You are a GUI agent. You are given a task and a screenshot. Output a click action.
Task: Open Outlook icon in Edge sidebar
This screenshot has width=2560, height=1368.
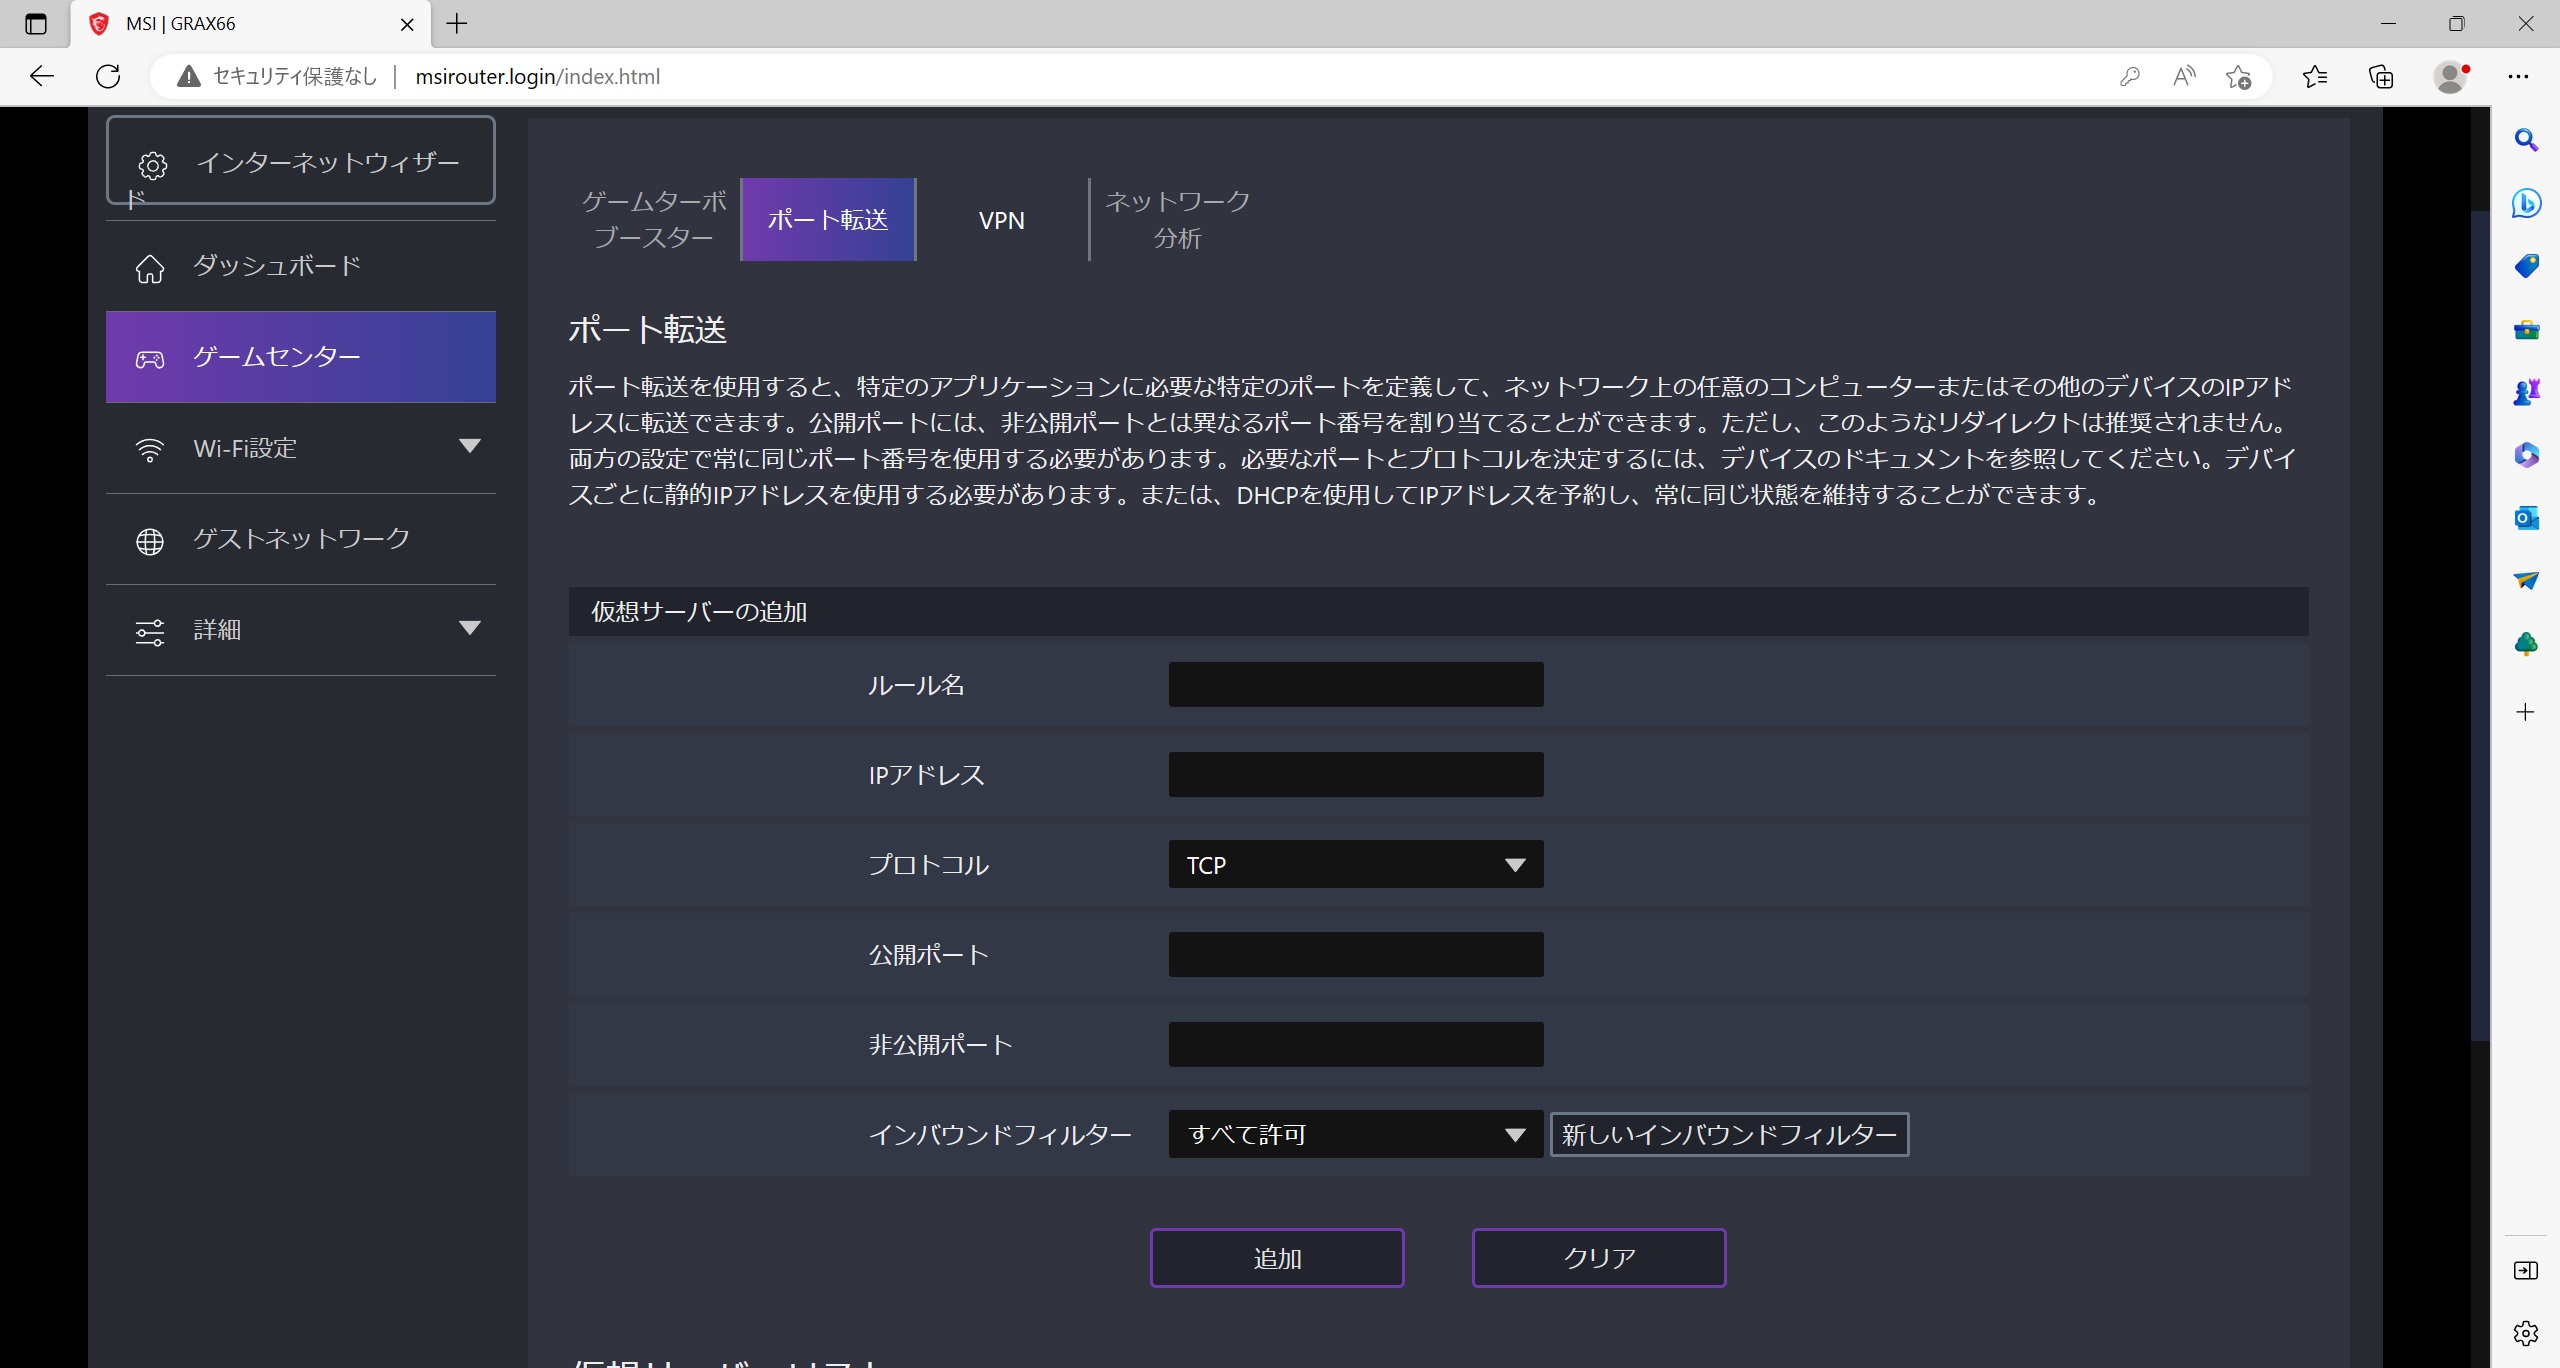pyautogui.click(x=2526, y=518)
